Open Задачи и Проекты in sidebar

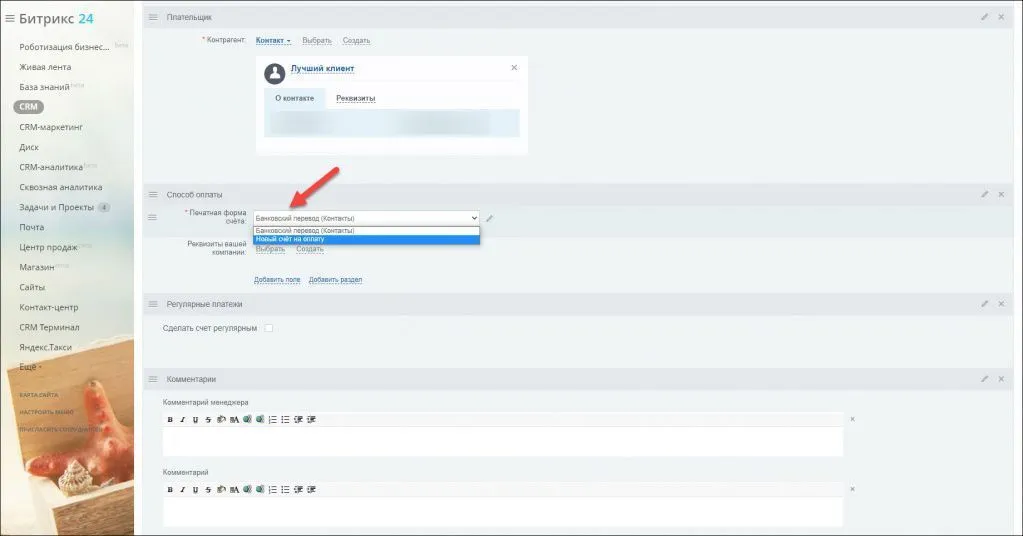(x=56, y=207)
